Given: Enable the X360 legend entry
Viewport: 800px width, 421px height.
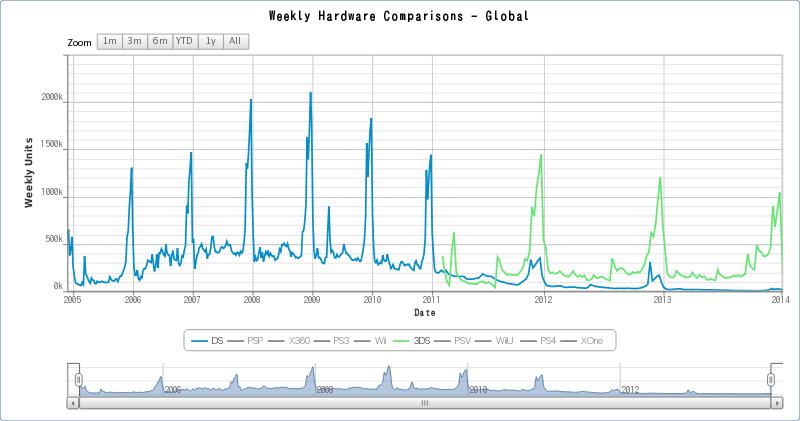Looking at the screenshot, I should point(289,340).
